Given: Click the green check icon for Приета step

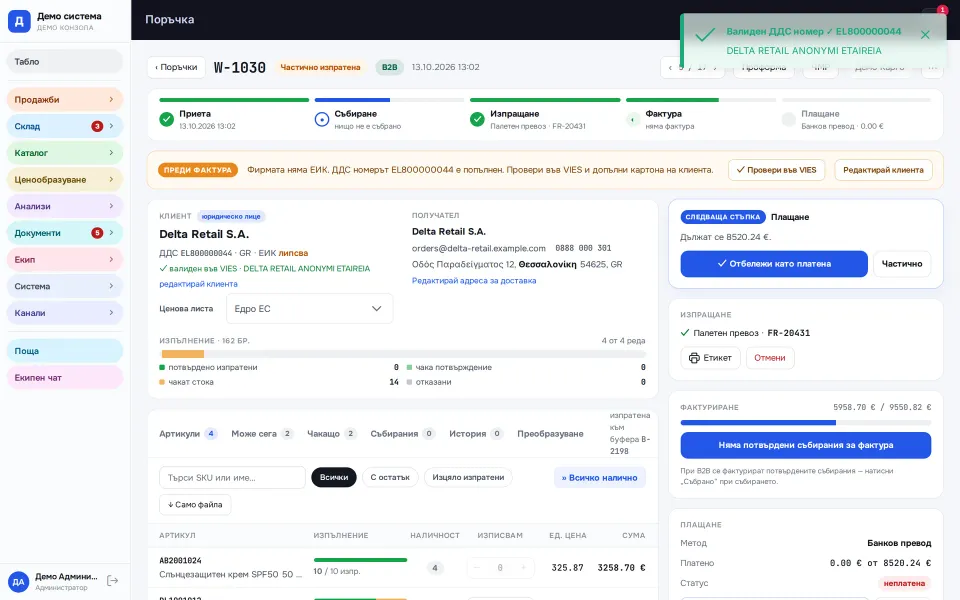Looking at the screenshot, I should point(167,119).
